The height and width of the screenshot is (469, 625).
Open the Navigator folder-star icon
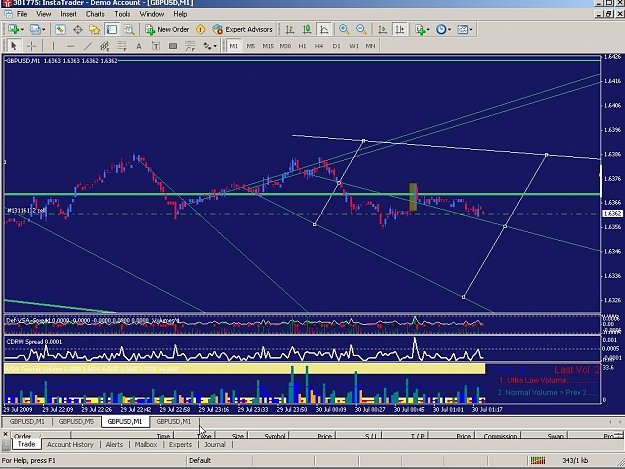94,29
